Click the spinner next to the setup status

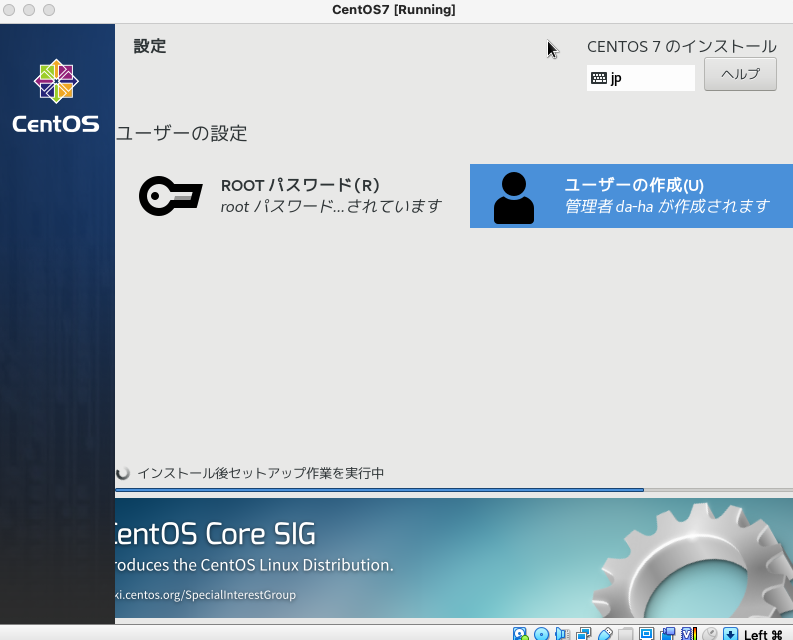(x=122, y=473)
